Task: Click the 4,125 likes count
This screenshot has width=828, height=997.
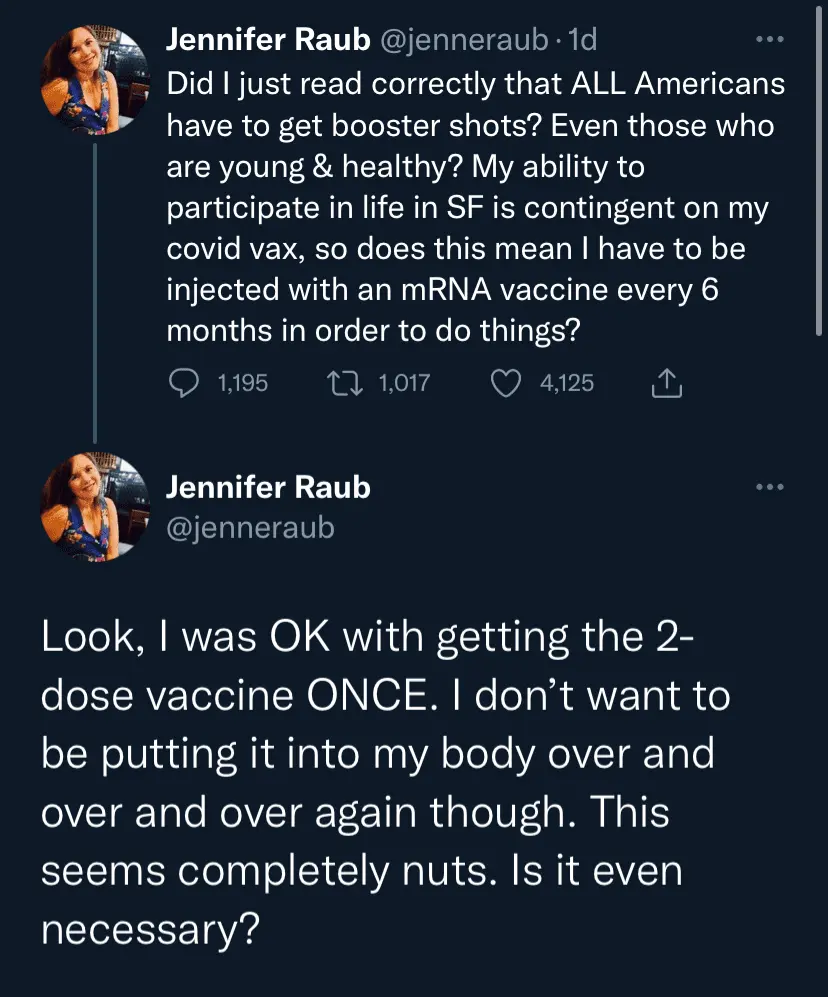Action: pyautogui.click(x=566, y=382)
